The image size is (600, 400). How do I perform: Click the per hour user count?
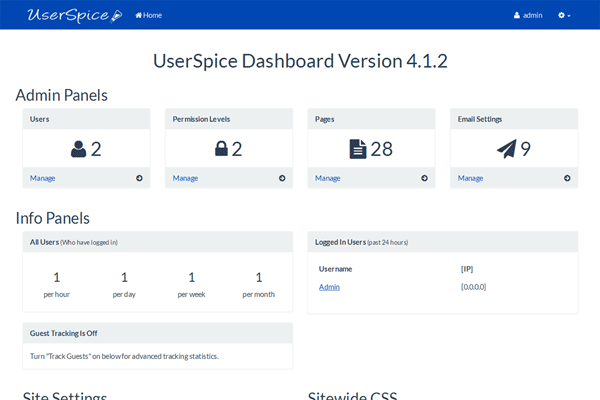click(x=57, y=277)
